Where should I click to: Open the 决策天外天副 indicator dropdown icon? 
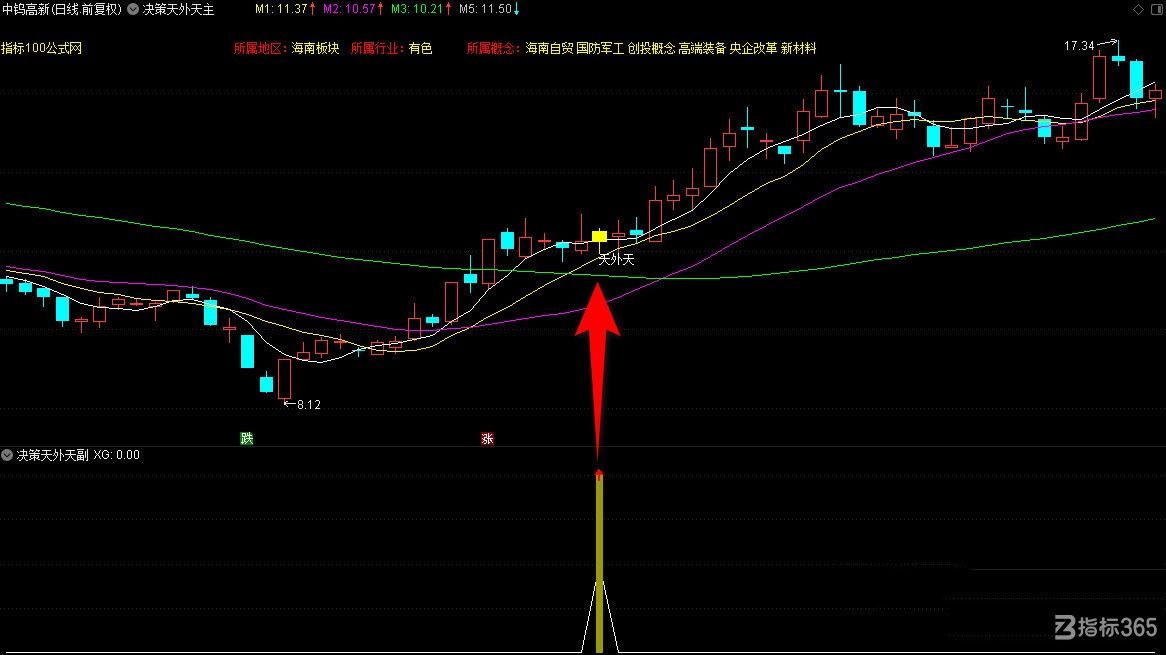(x=7, y=455)
